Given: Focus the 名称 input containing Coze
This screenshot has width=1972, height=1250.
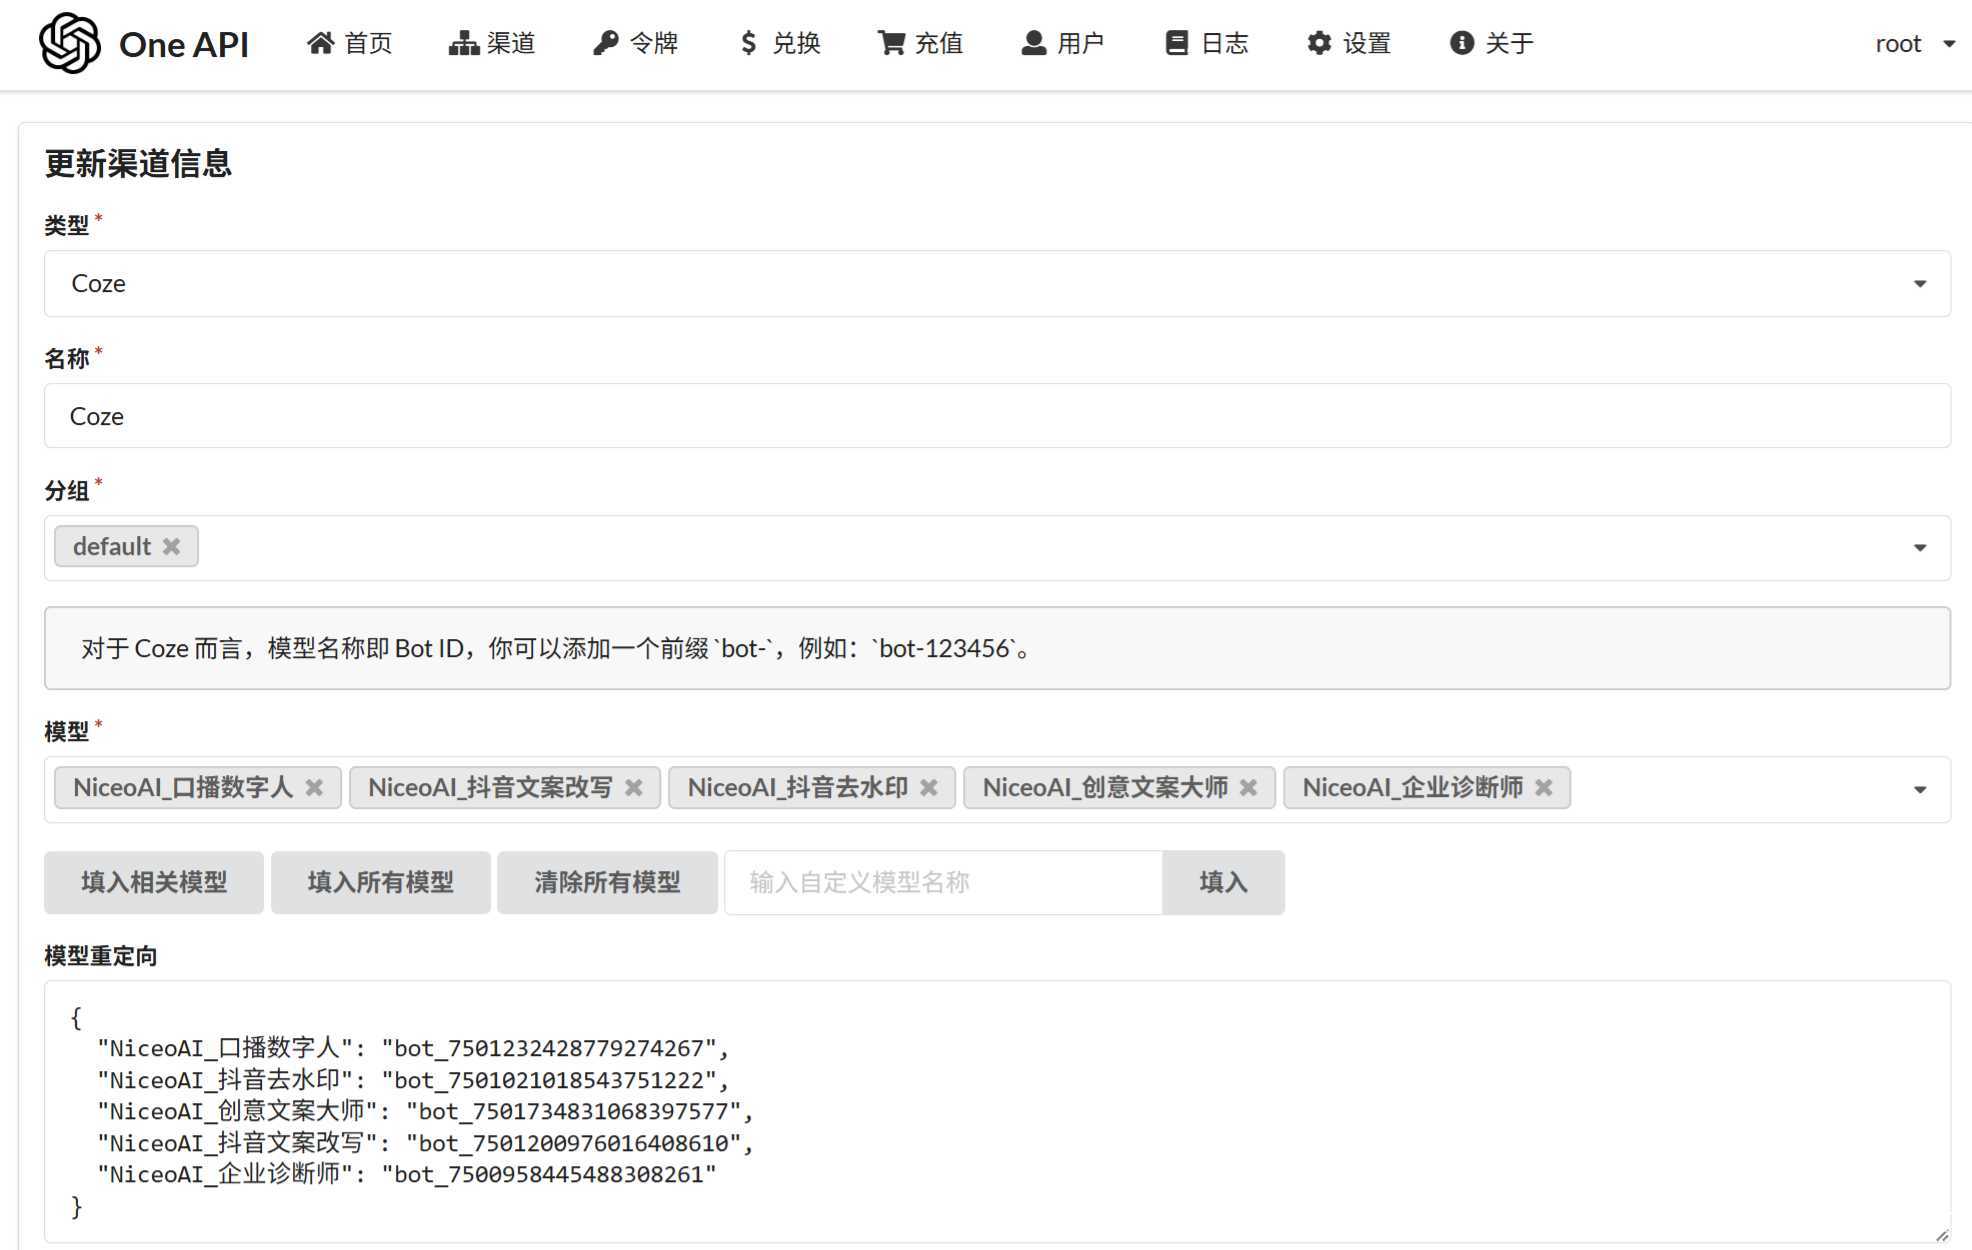Looking at the screenshot, I should (x=997, y=416).
